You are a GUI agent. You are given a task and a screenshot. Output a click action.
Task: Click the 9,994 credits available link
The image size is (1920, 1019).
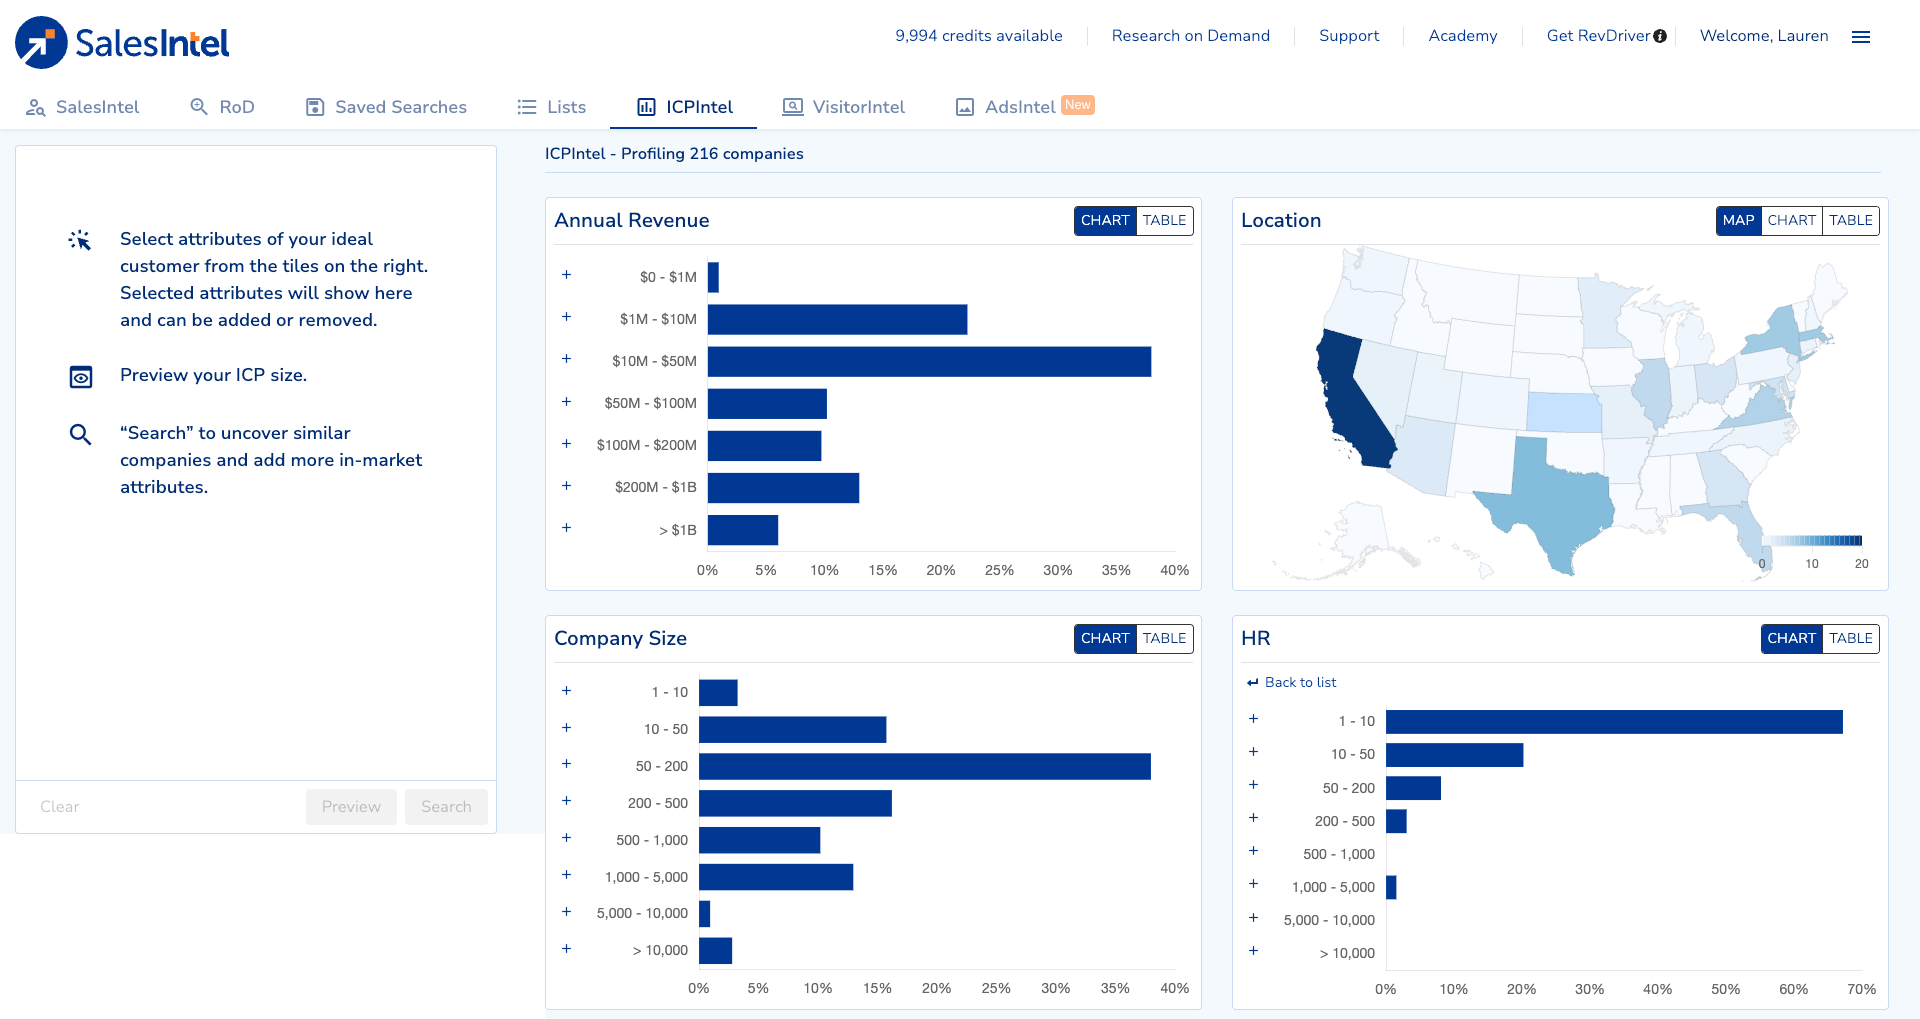click(979, 36)
